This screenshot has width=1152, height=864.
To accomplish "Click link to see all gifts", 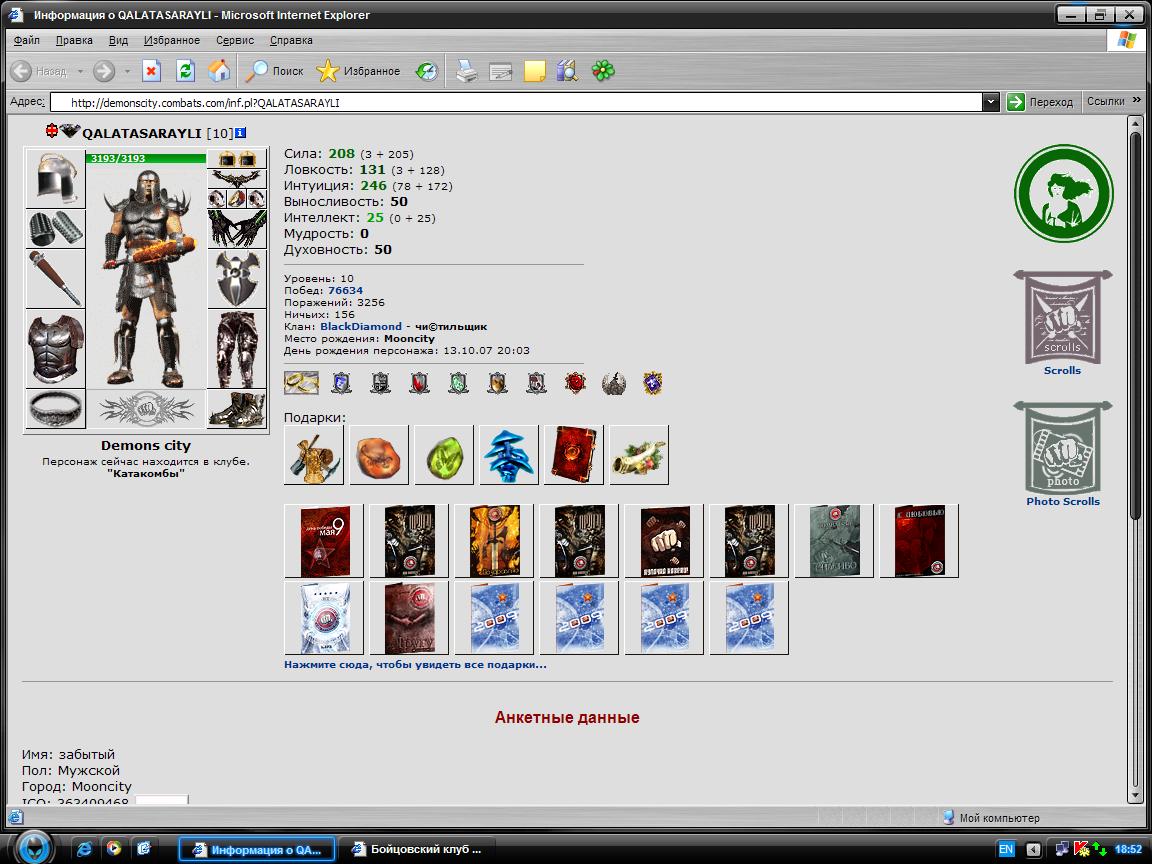I will click(415, 664).
